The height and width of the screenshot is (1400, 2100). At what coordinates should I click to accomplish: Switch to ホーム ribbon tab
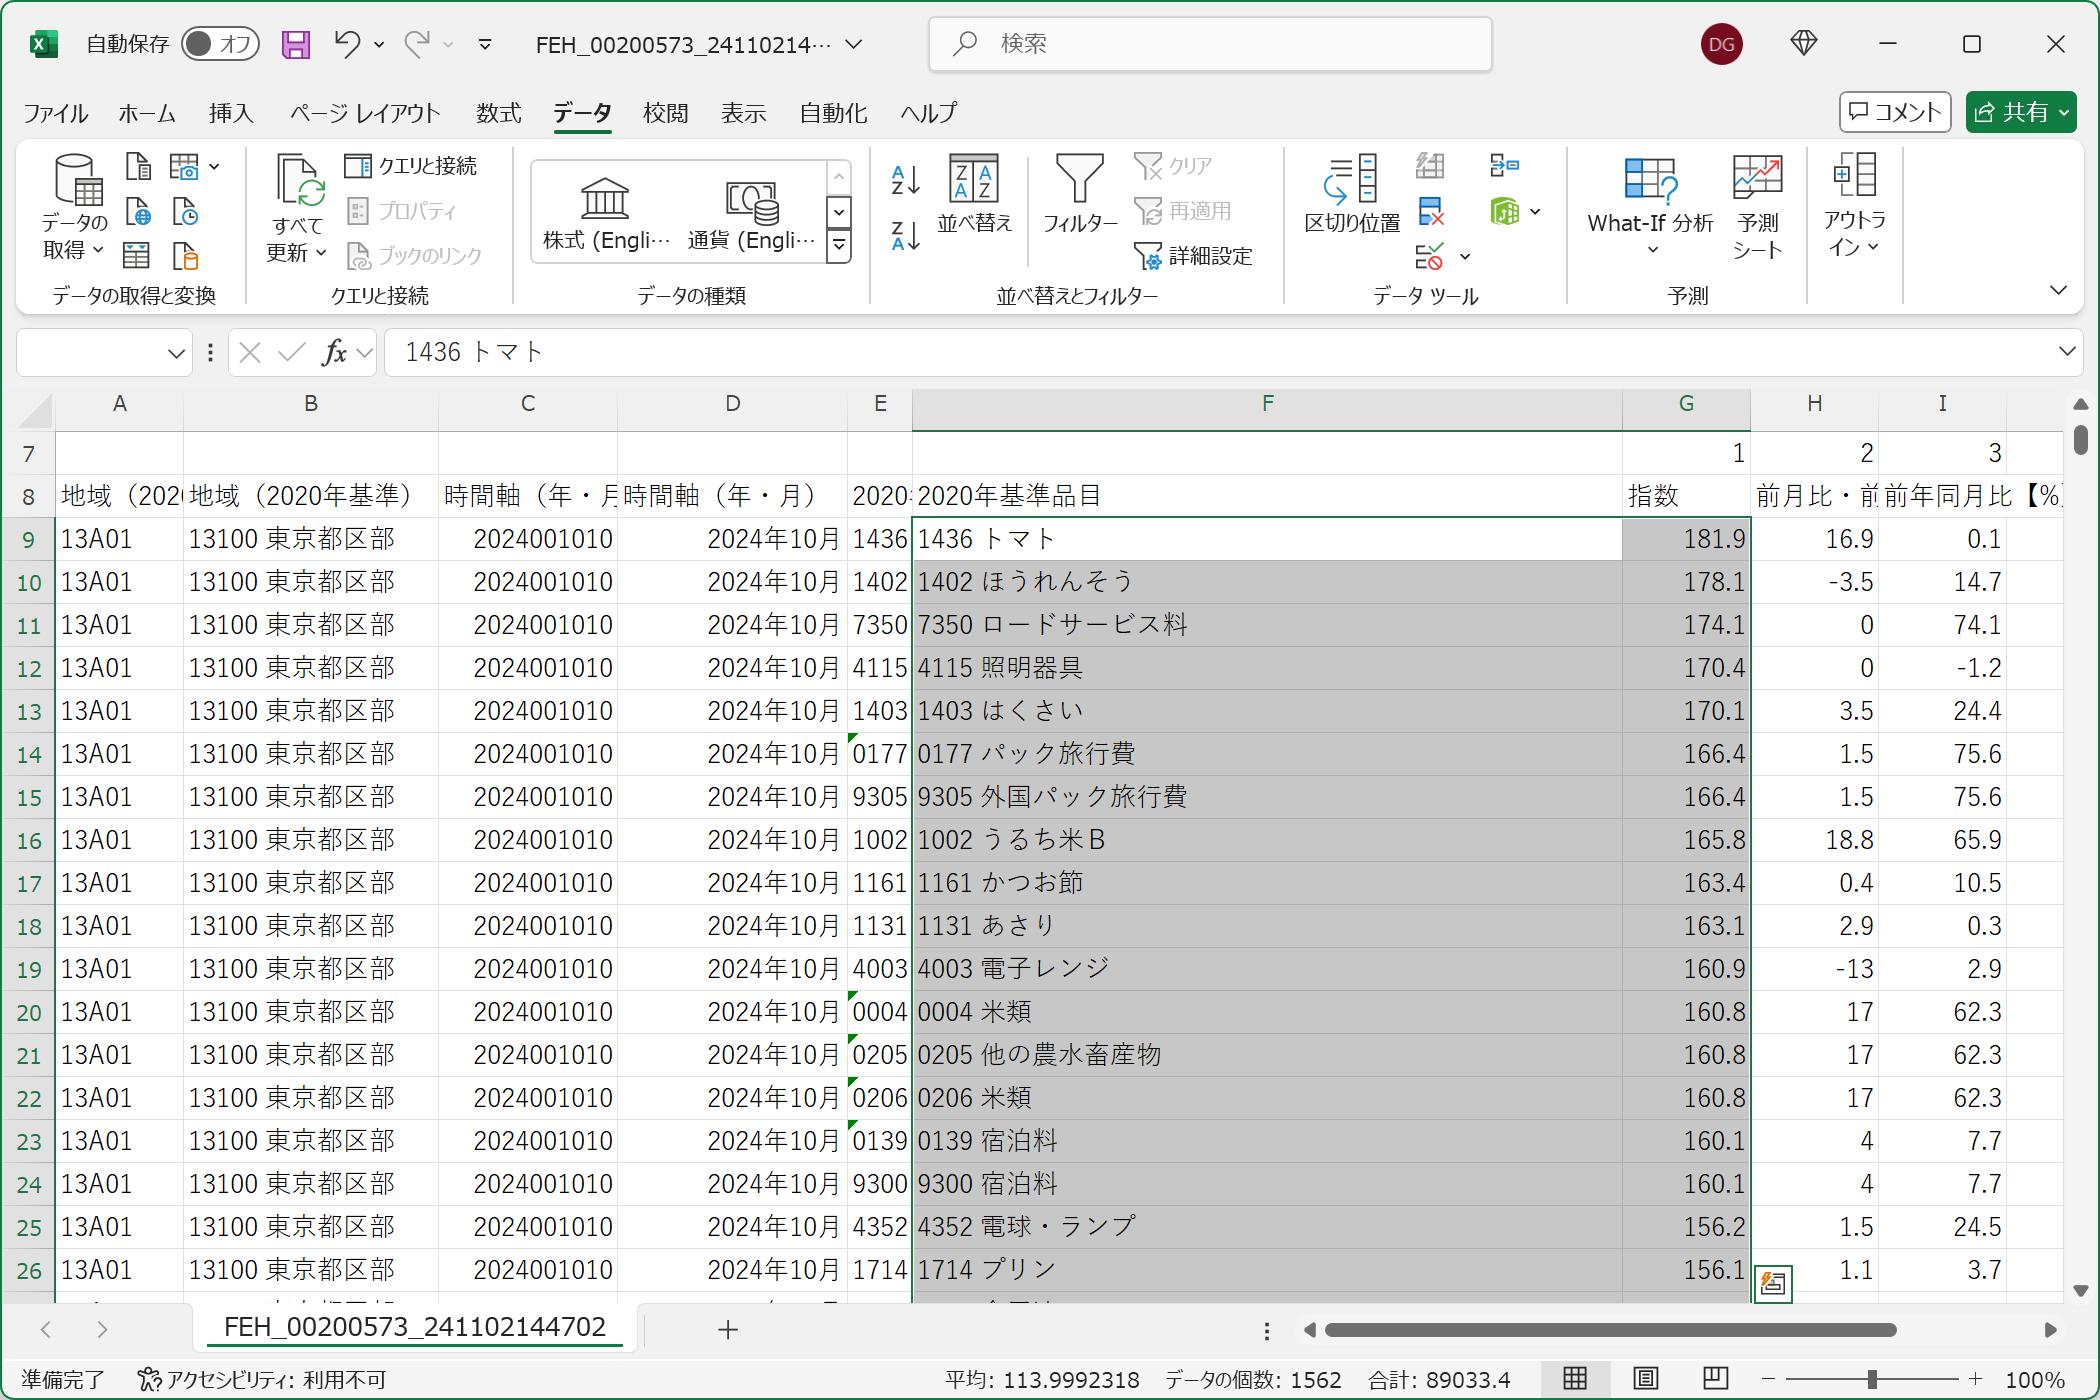(x=147, y=113)
